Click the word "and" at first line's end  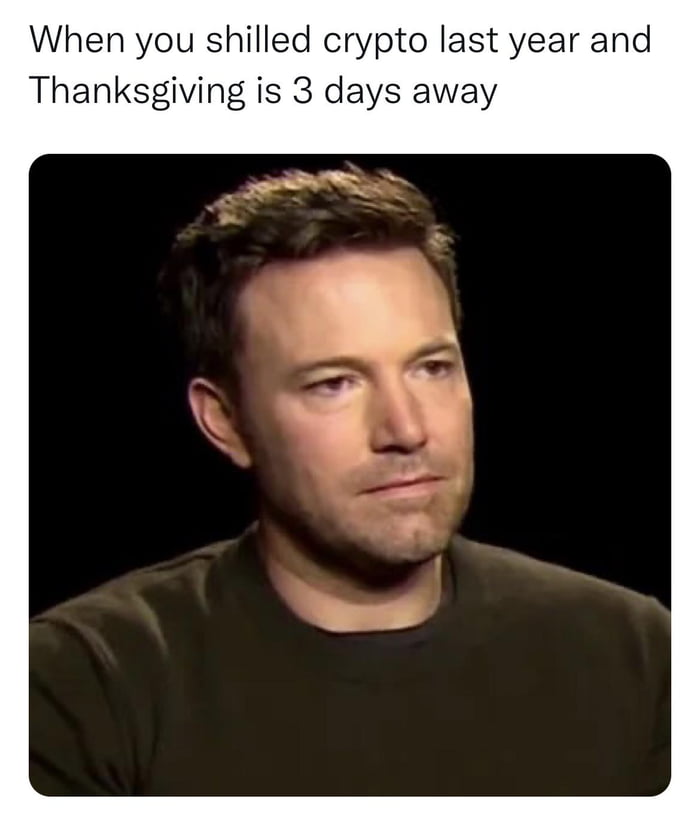point(620,40)
